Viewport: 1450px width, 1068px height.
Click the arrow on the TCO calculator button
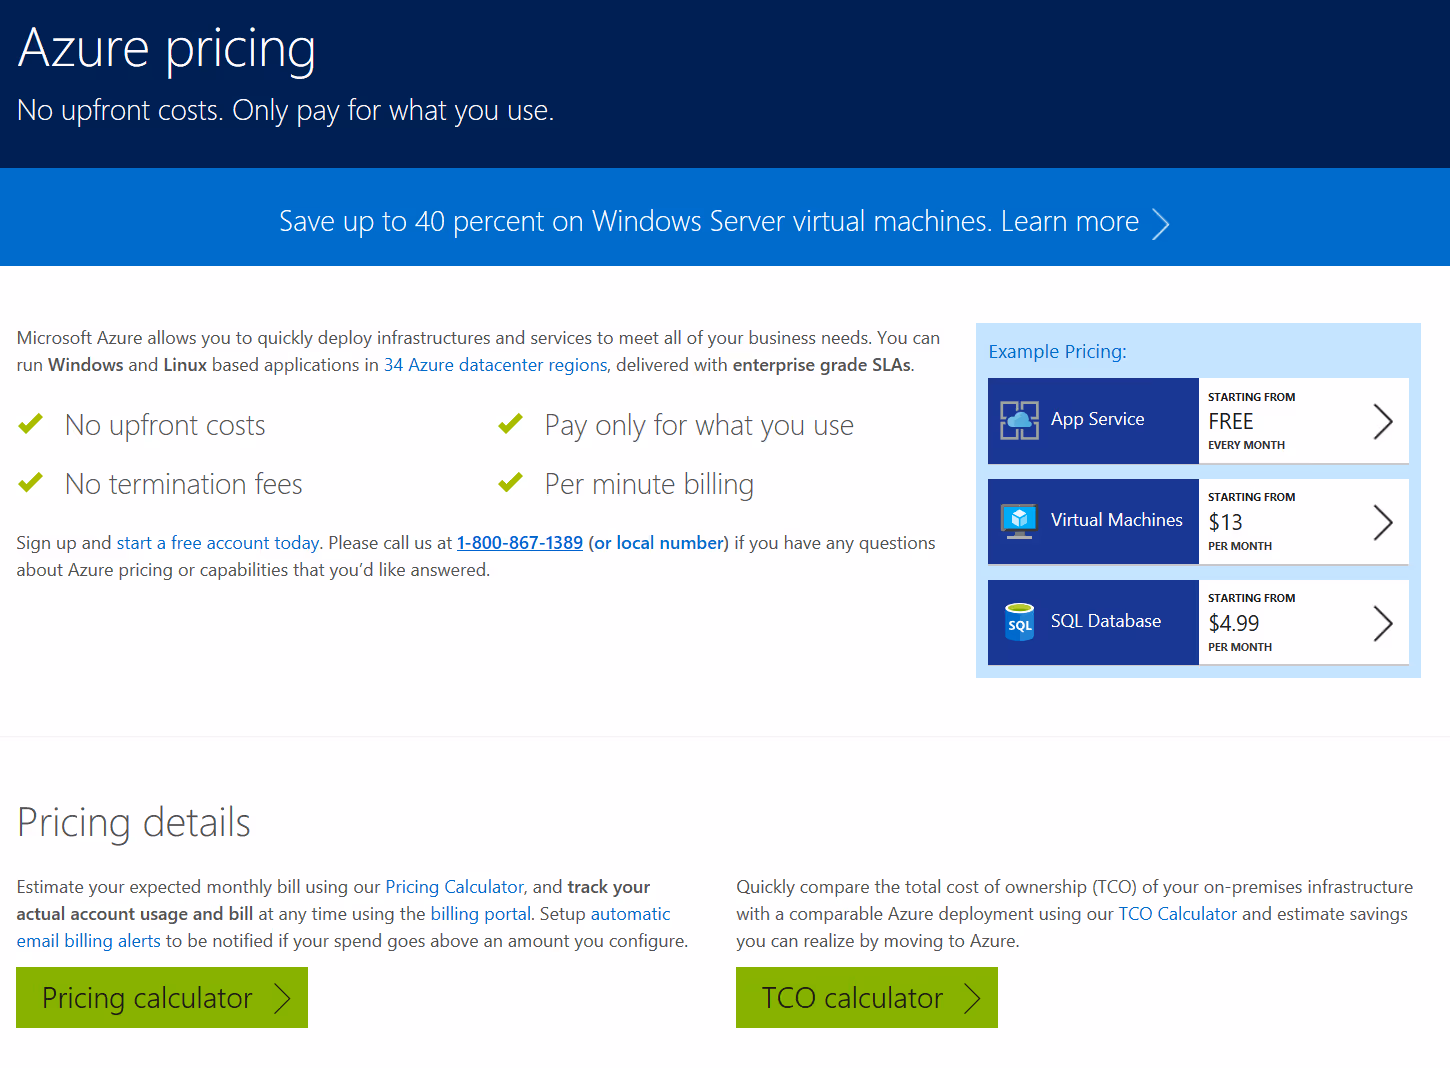(x=972, y=998)
